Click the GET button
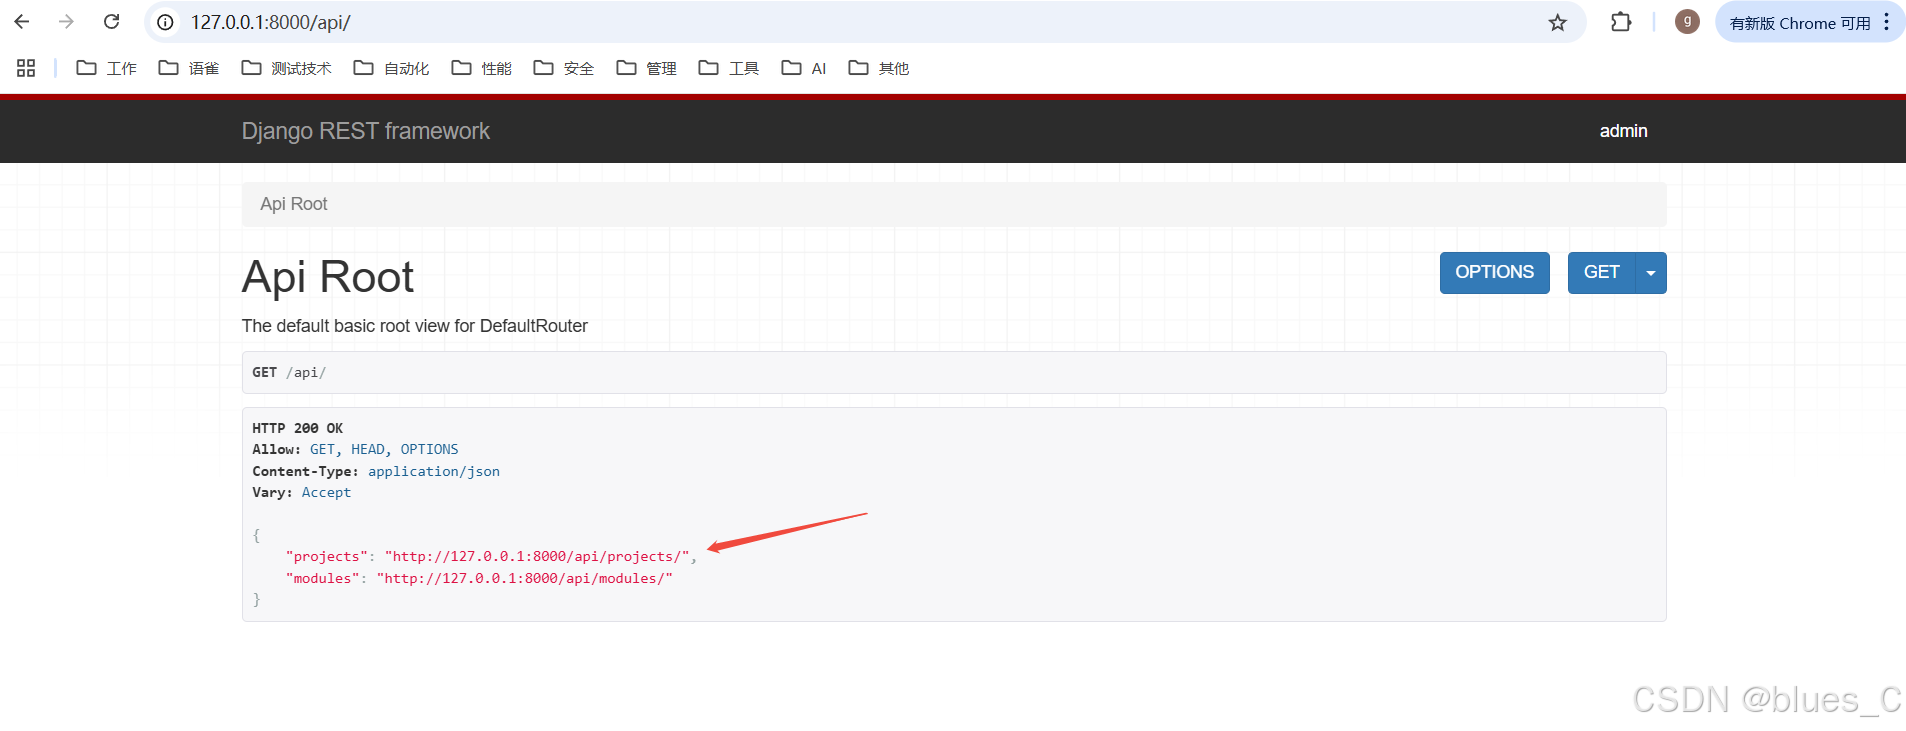Viewport: 1906px width, 731px height. pyautogui.click(x=1601, y=272)
